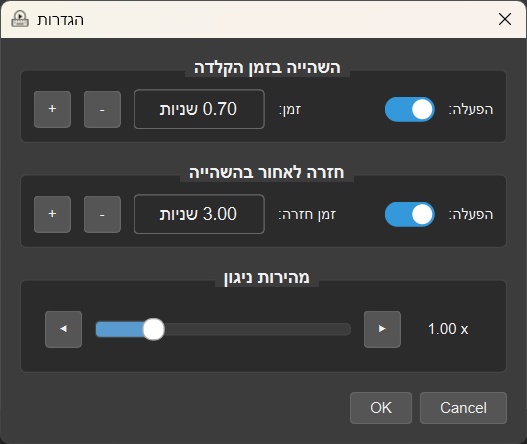Screen dimensions: 527x444
Task: Click the plus button for typing pause time
Action: coord(52,109)
